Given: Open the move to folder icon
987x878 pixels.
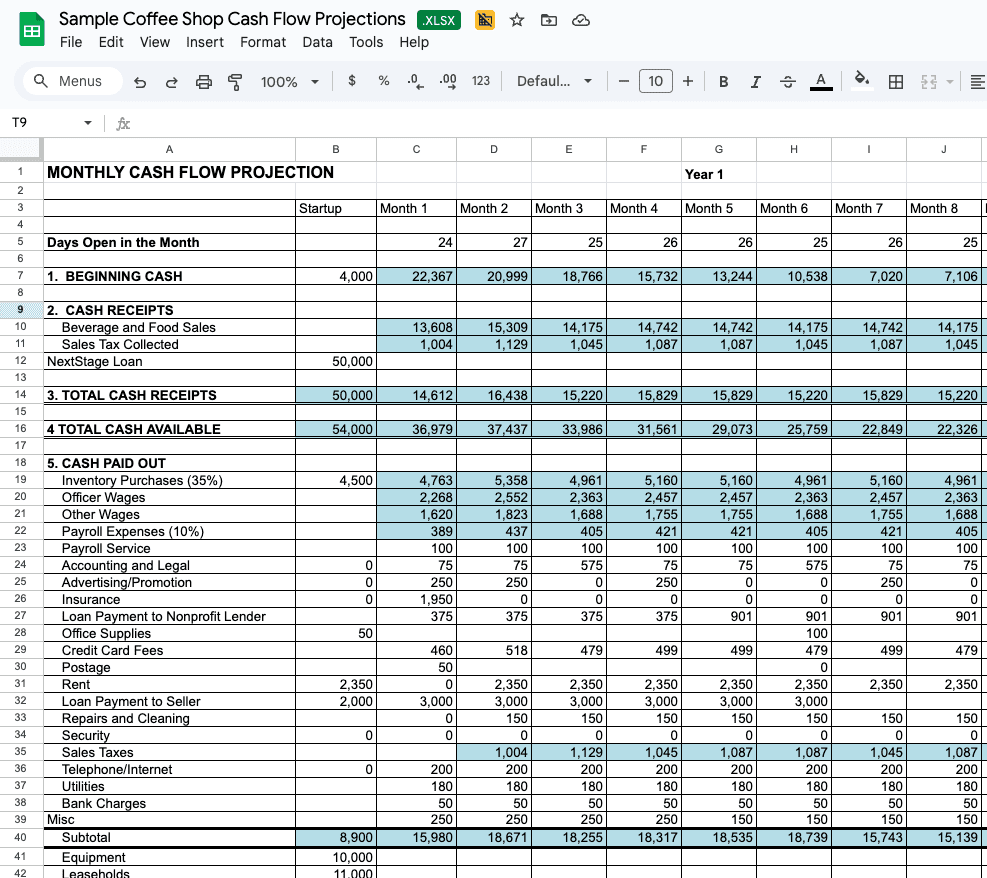Looking at the screenshot, I should pyautogui.click(x=549, y=20).
